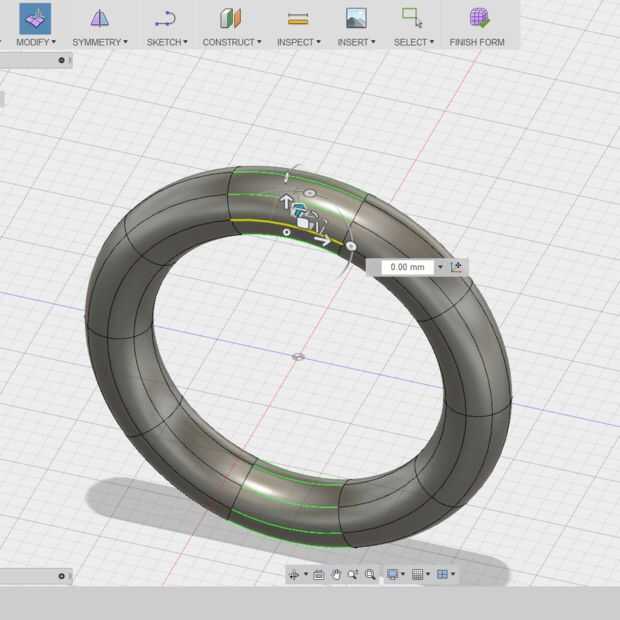This screenshot has width=620, height=620.
Task: Click the 0.00 mm distance input field
Action: [x=407, y=267]
